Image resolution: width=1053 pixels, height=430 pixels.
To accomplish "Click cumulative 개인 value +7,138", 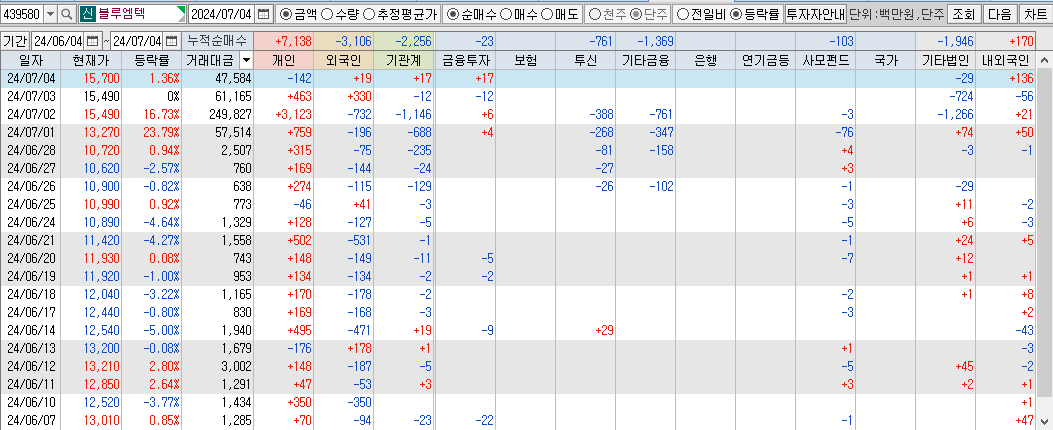I will coord(284,42).
